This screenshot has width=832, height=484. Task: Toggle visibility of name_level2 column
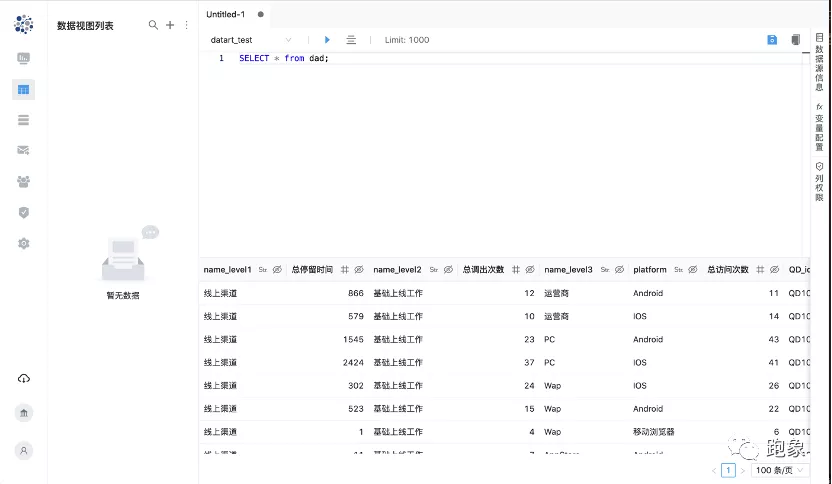tap(448, 270)
